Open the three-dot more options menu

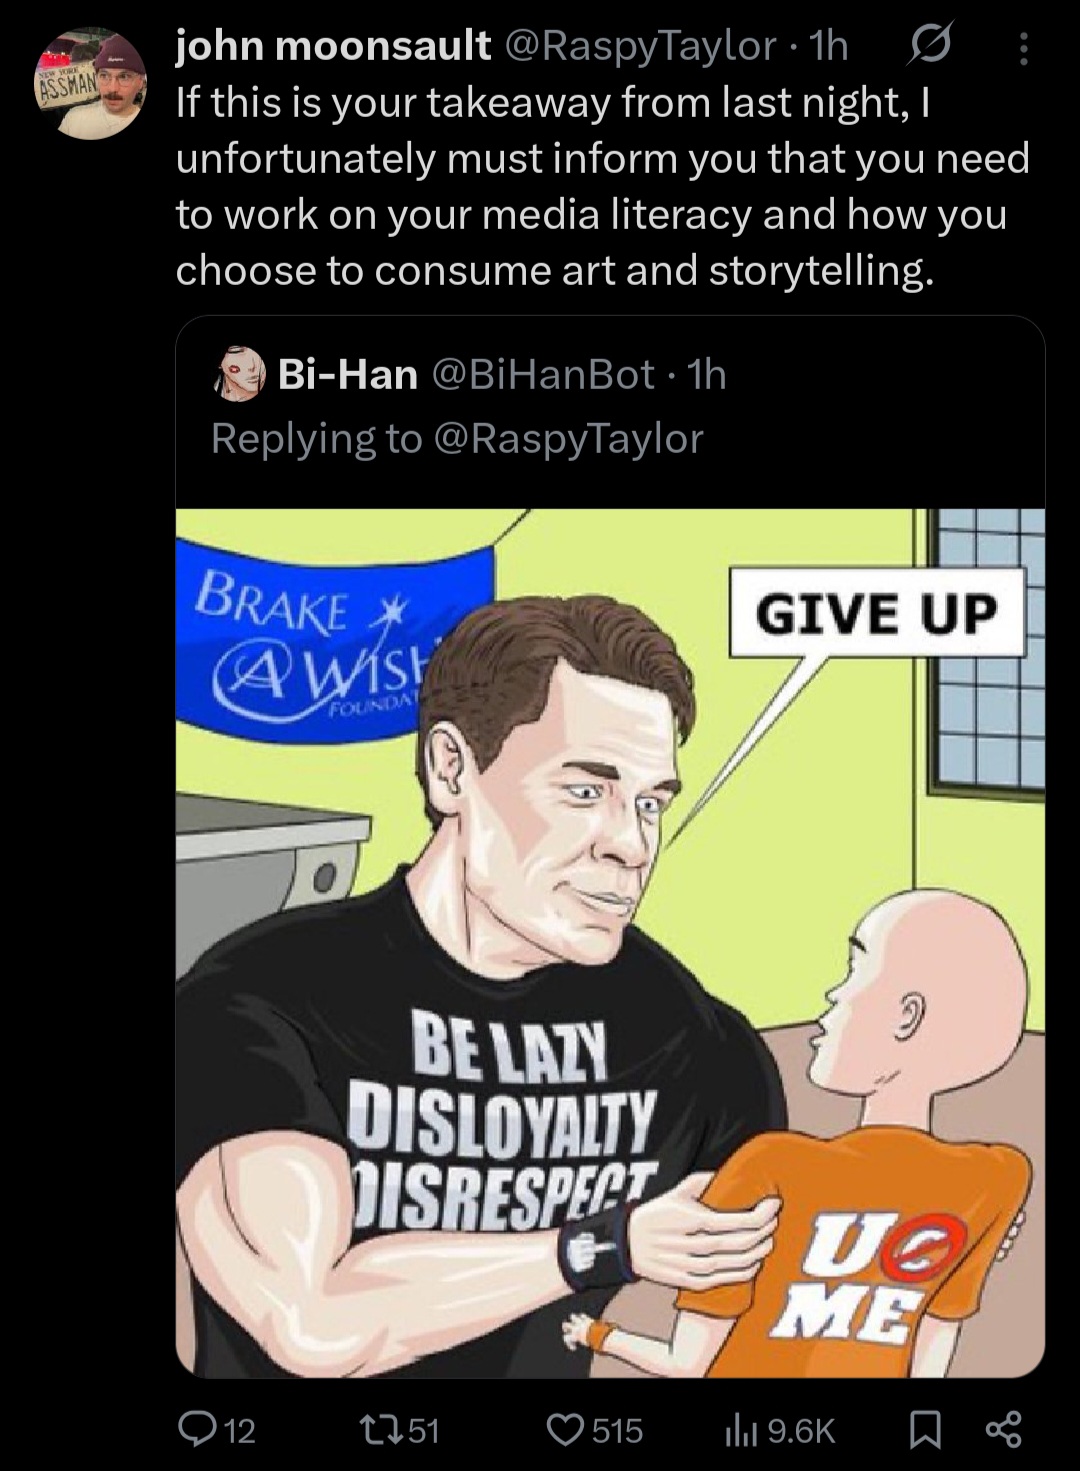click(x=1022, y=46)
